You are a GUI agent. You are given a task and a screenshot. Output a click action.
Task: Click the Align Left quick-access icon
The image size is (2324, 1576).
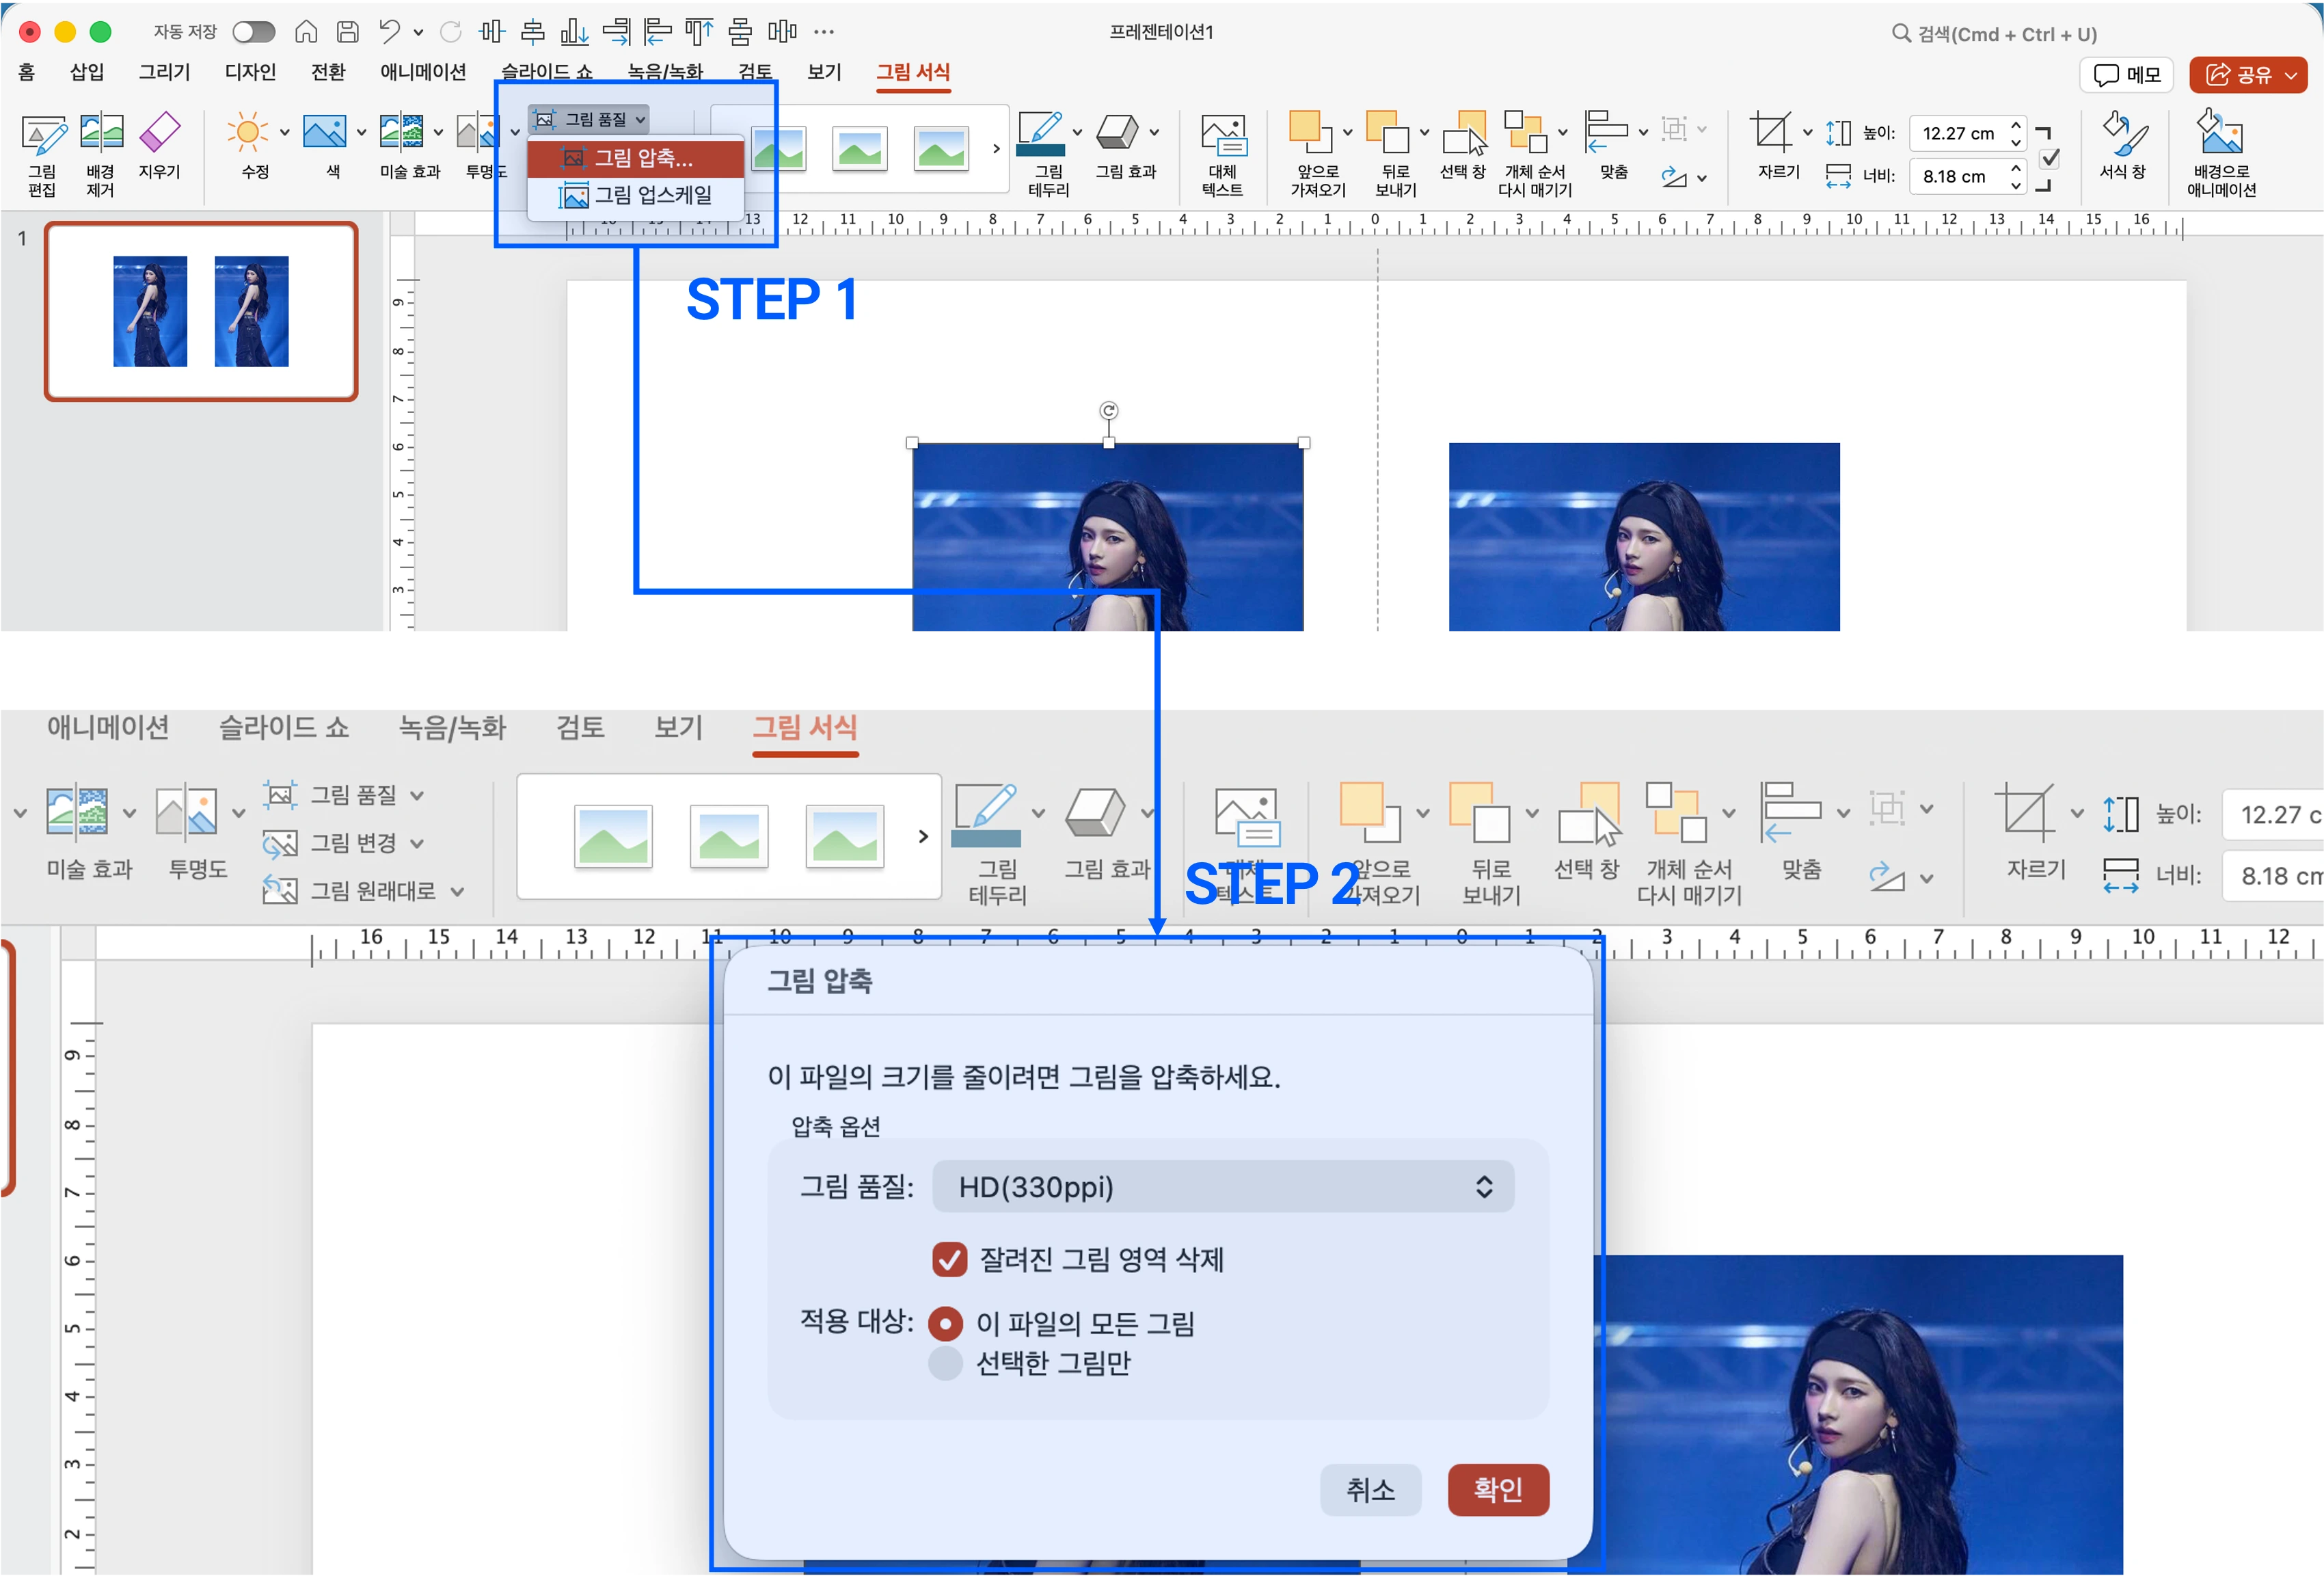point(657,32)
